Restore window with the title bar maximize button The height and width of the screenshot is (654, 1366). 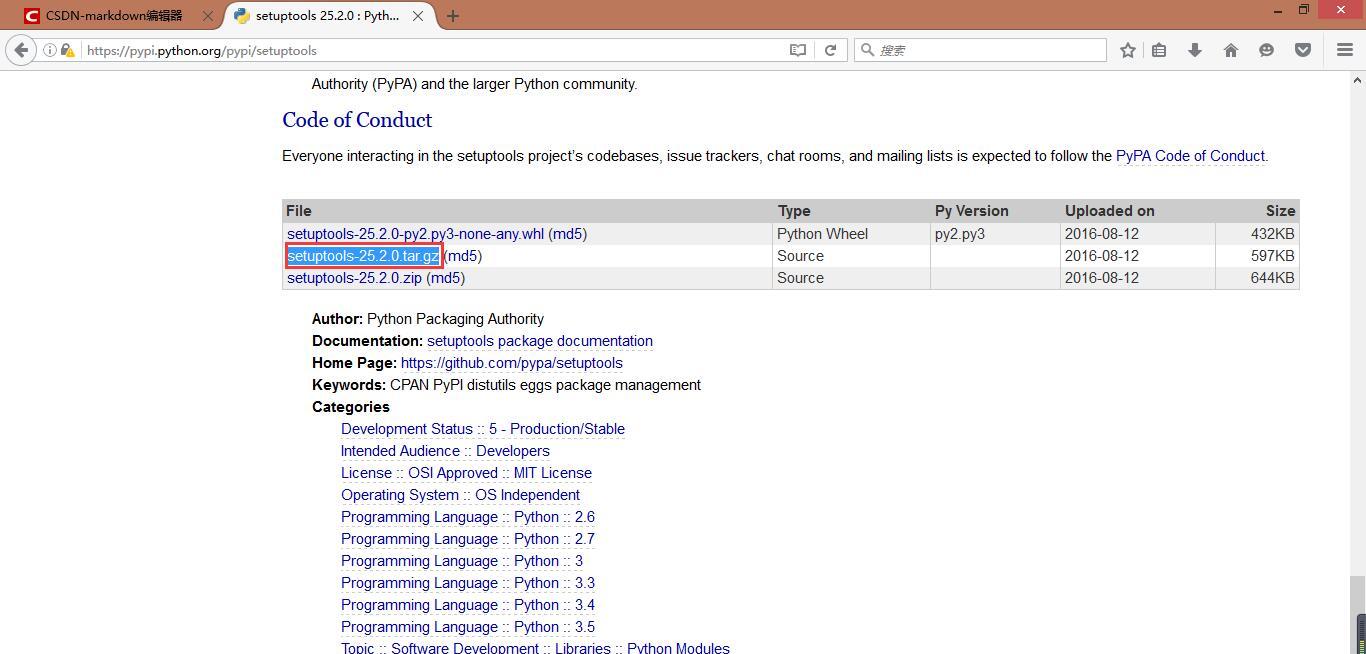click(1304, 10)
